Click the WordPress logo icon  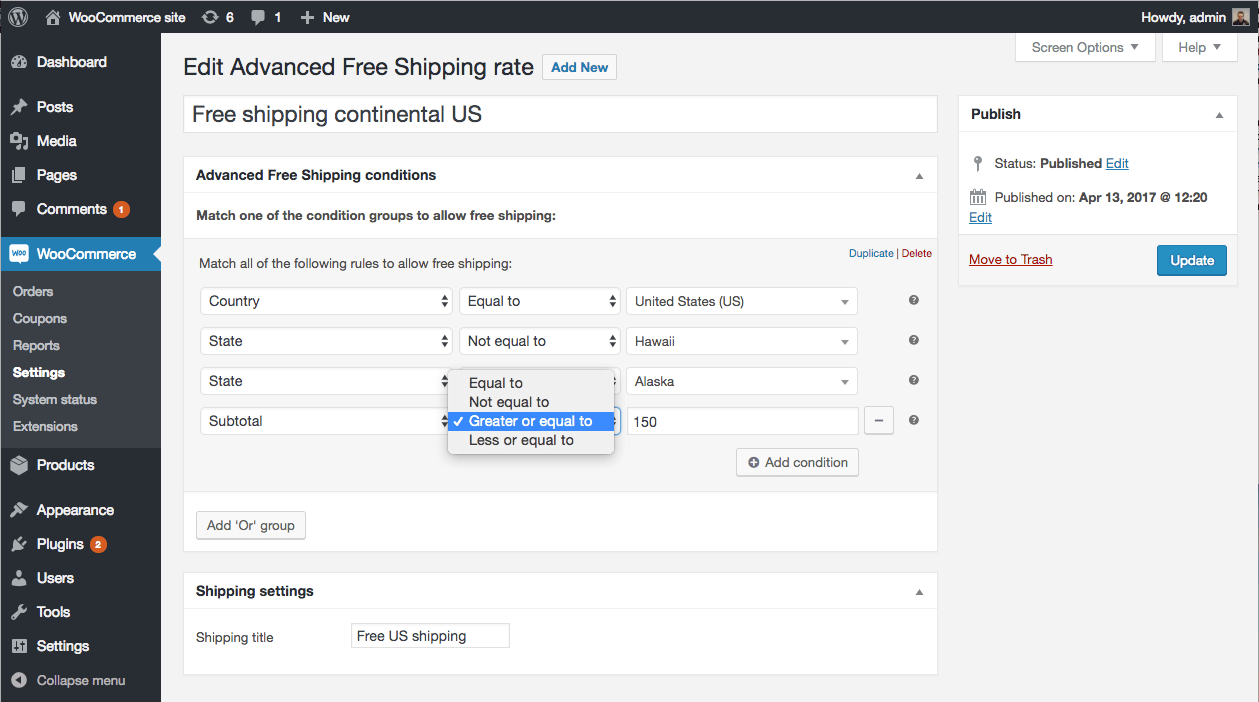click(18, 17)
